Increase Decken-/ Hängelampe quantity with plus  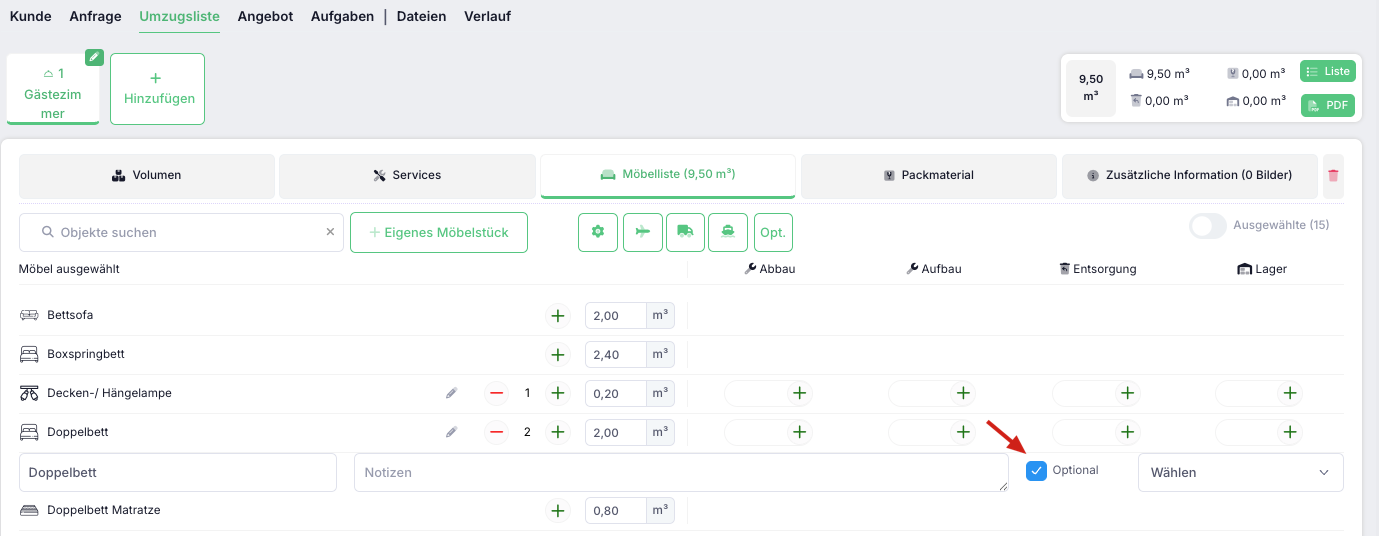tap(557, 394)
